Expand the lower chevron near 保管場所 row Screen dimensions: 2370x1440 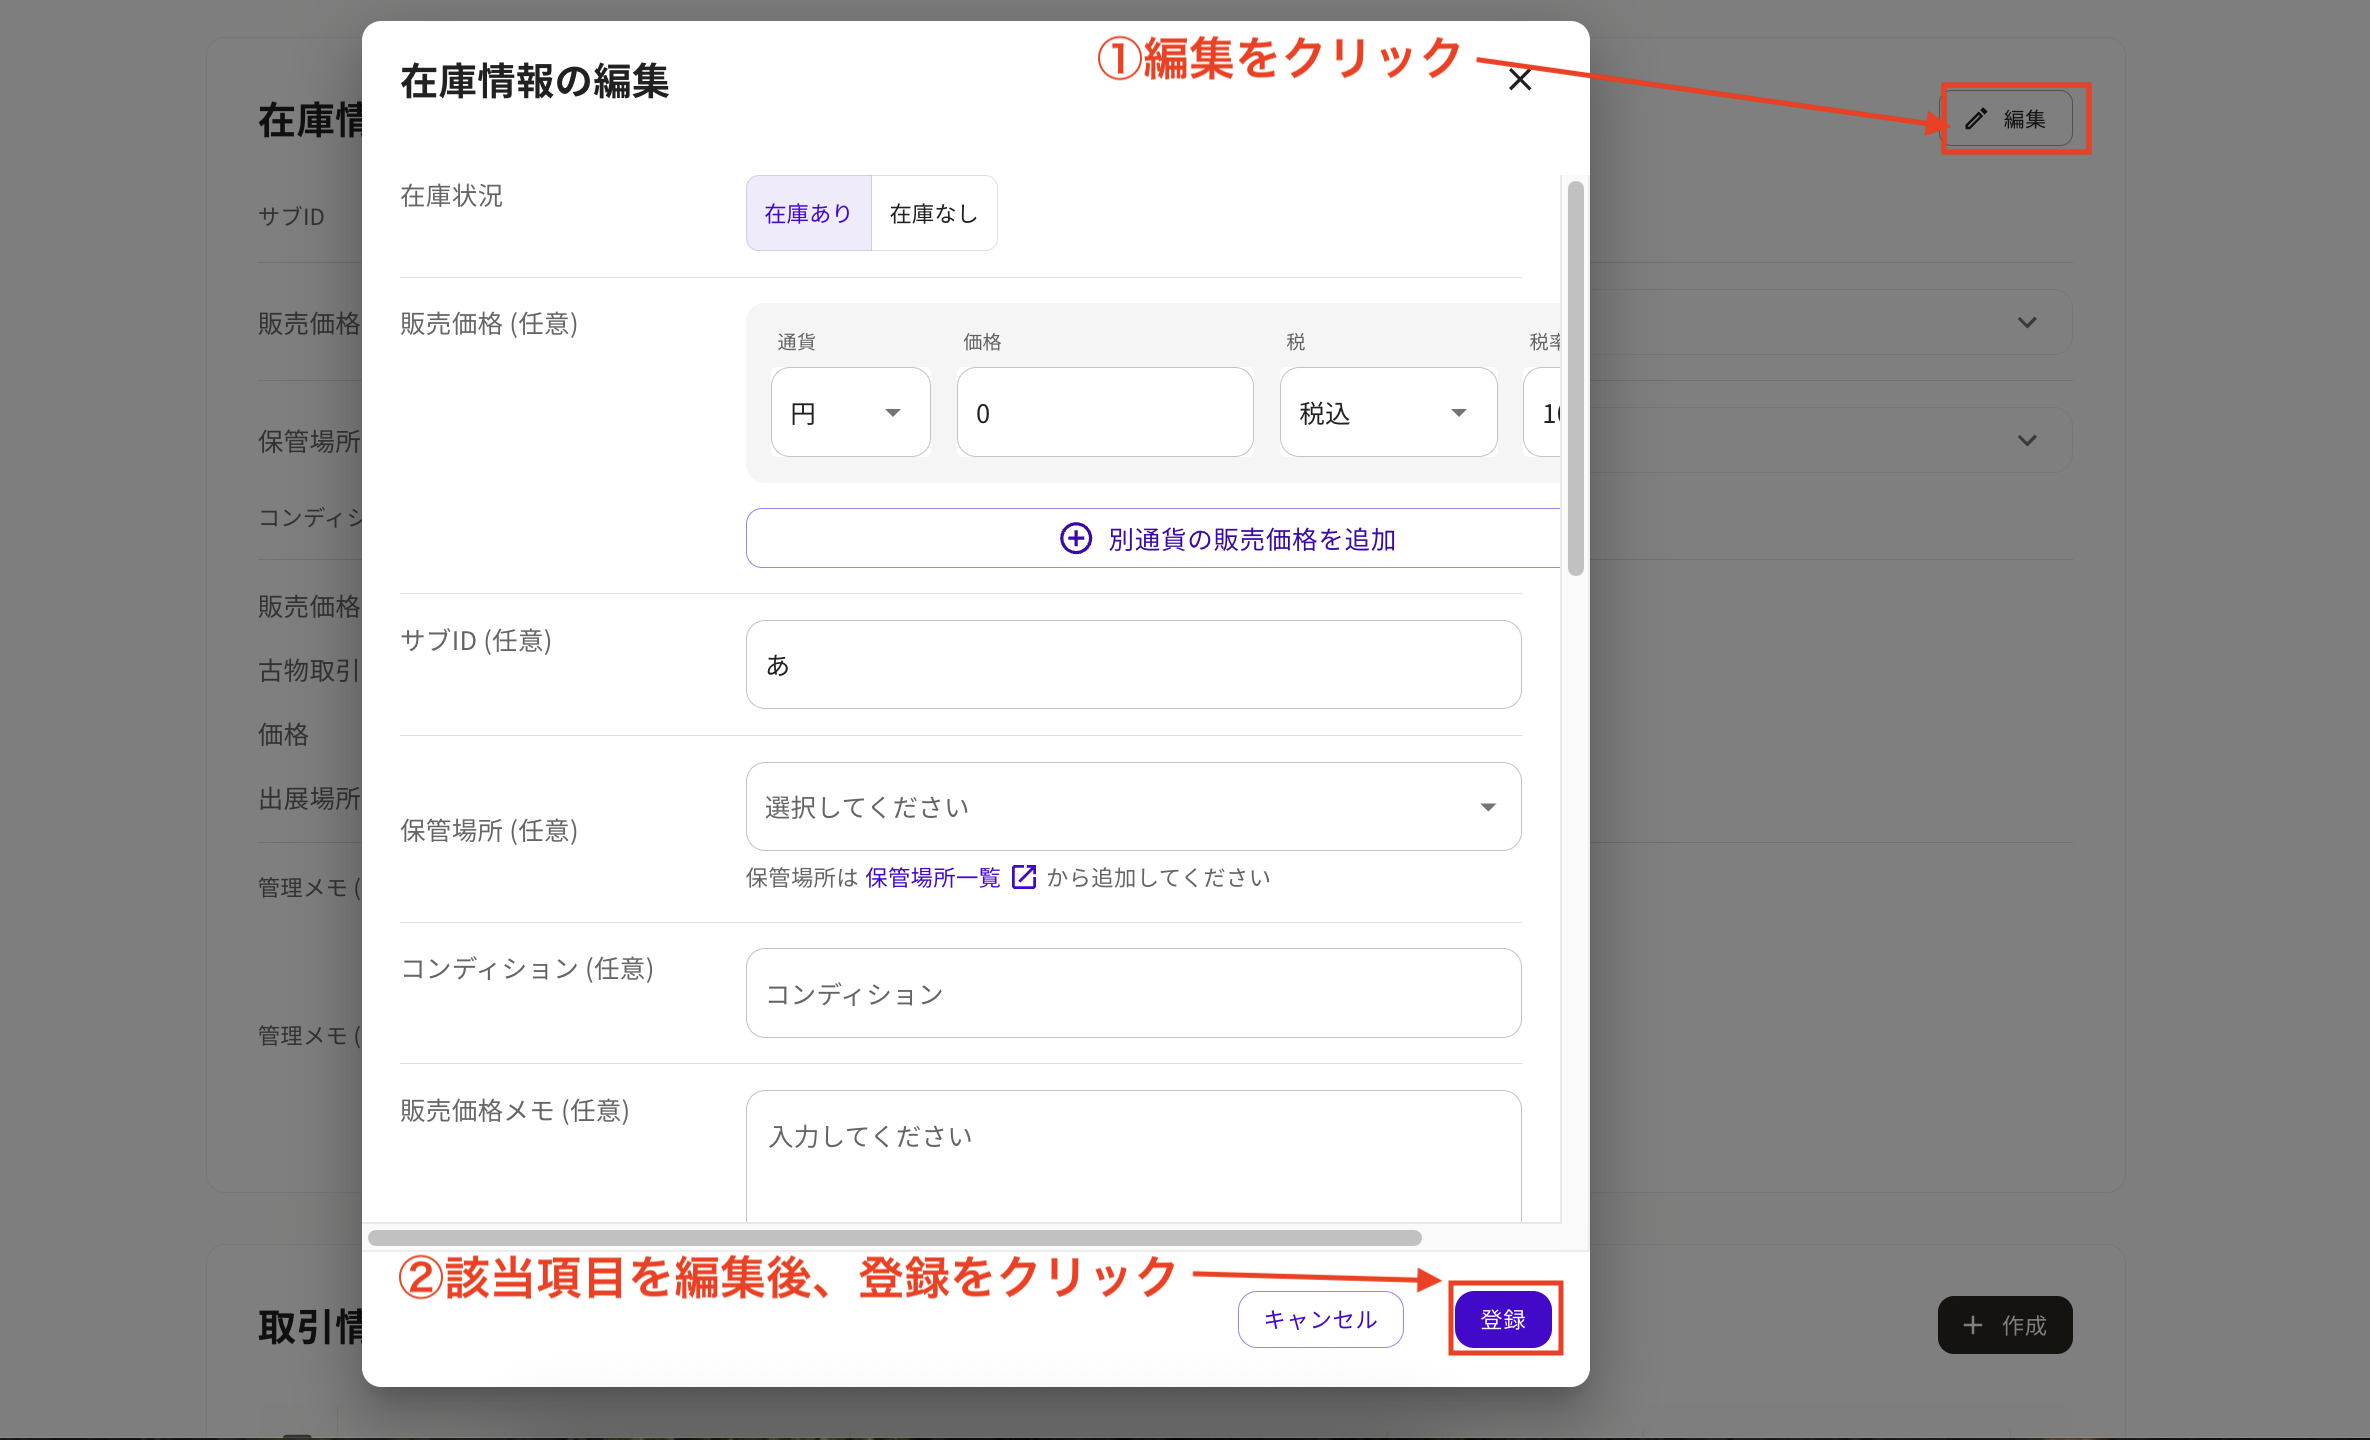[x=2027, y=440]
